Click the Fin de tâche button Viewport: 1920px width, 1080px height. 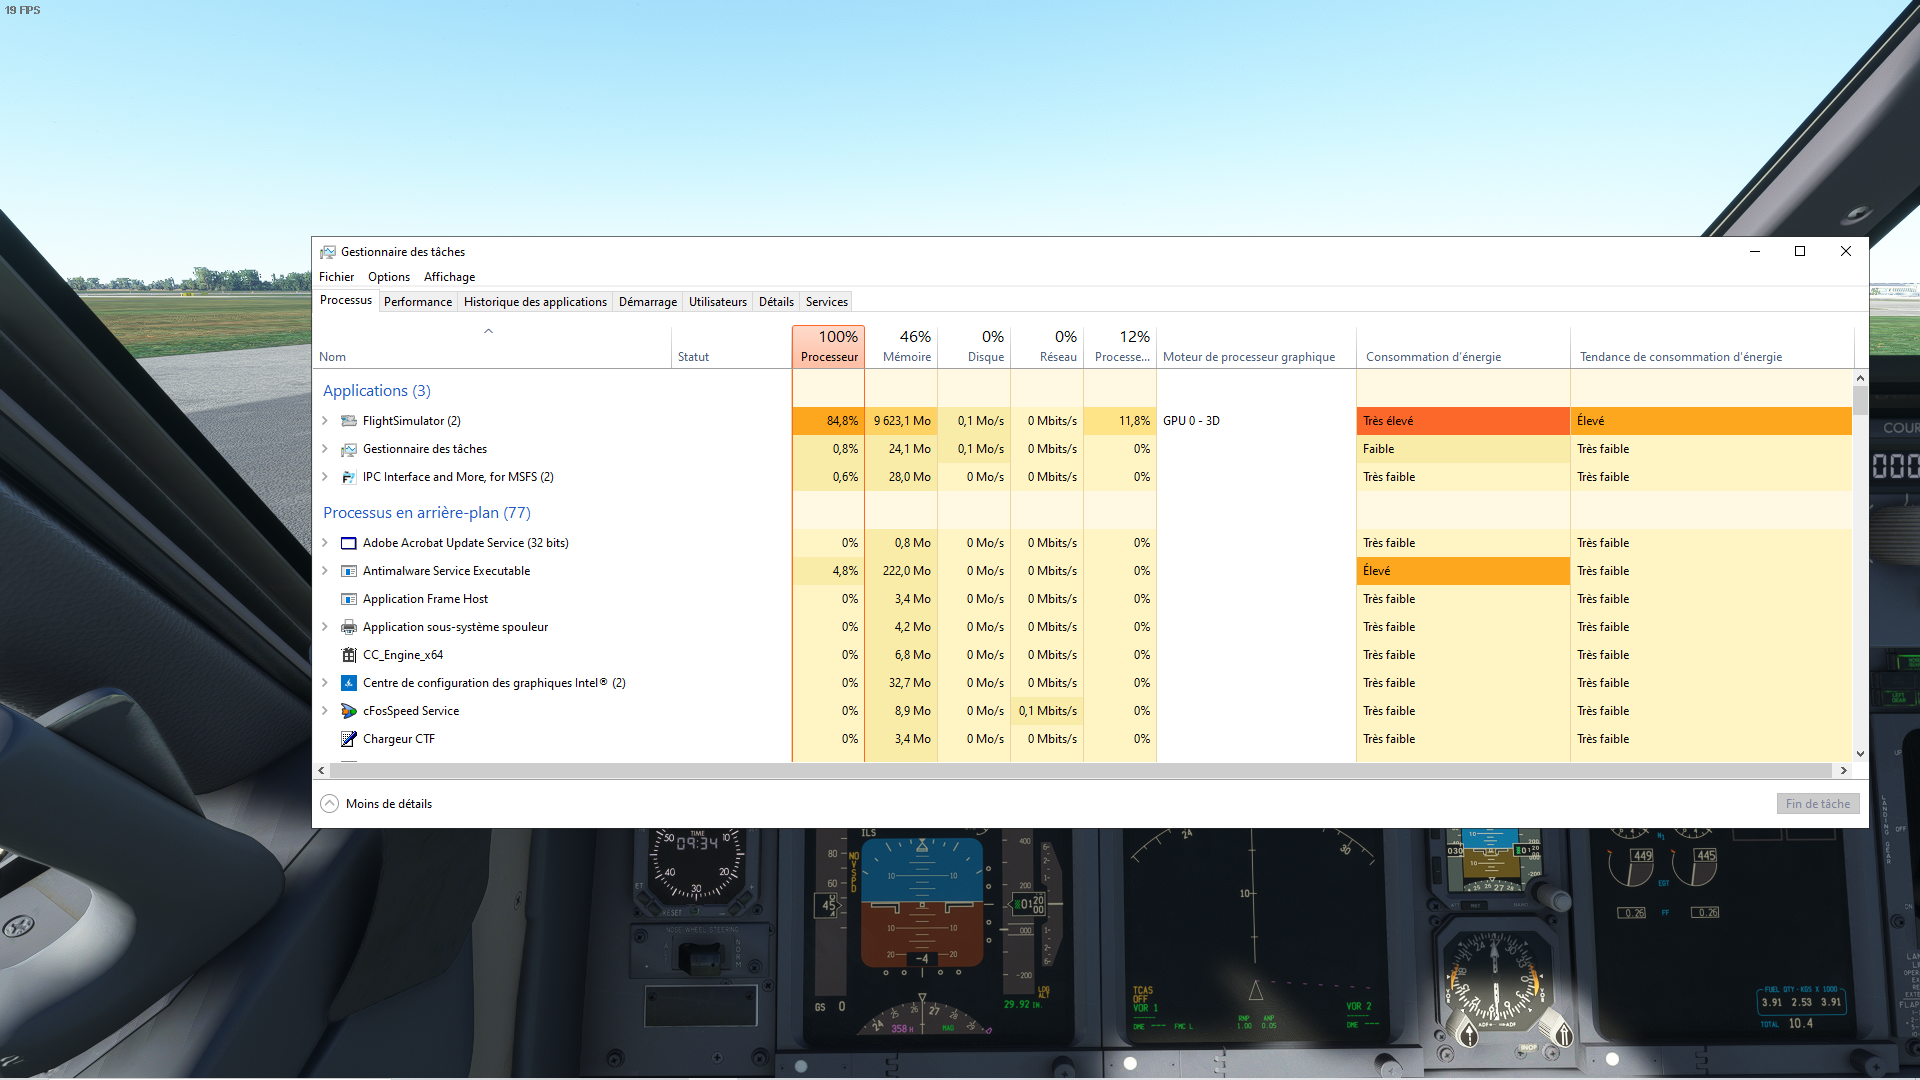(x=1817, y=804)
